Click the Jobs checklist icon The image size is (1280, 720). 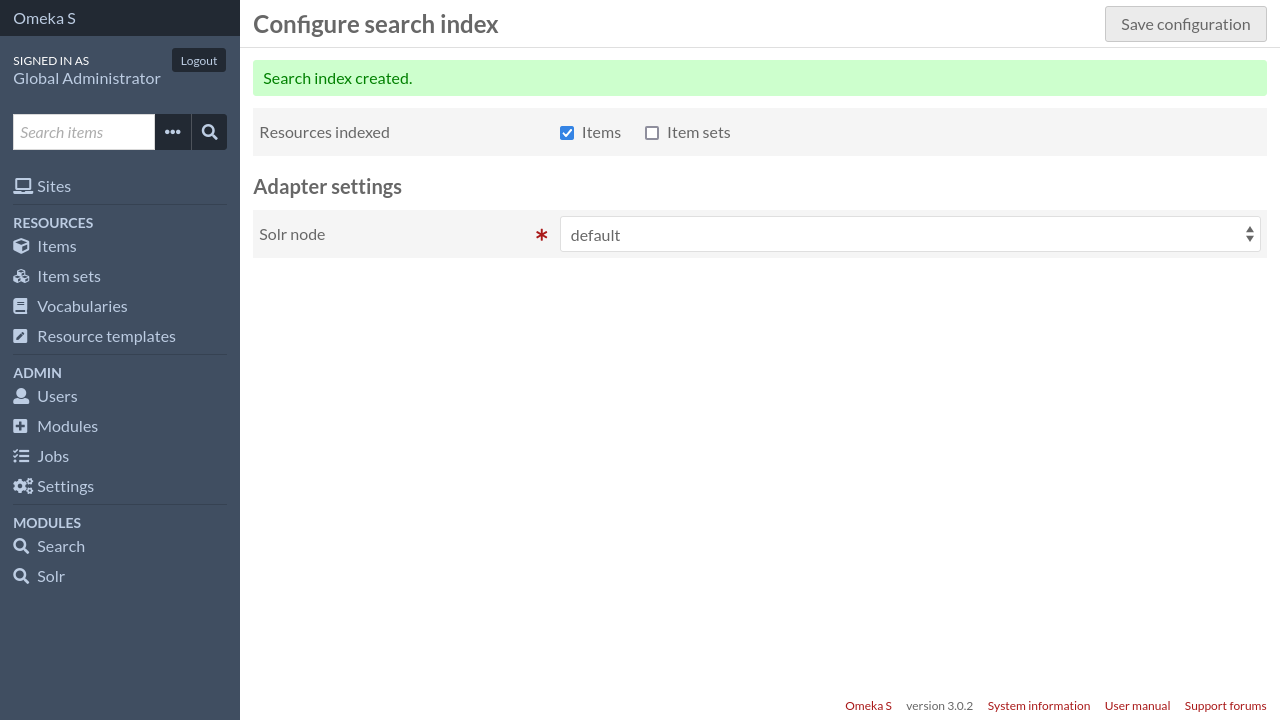pyautogui.click(x=21, y=456)
